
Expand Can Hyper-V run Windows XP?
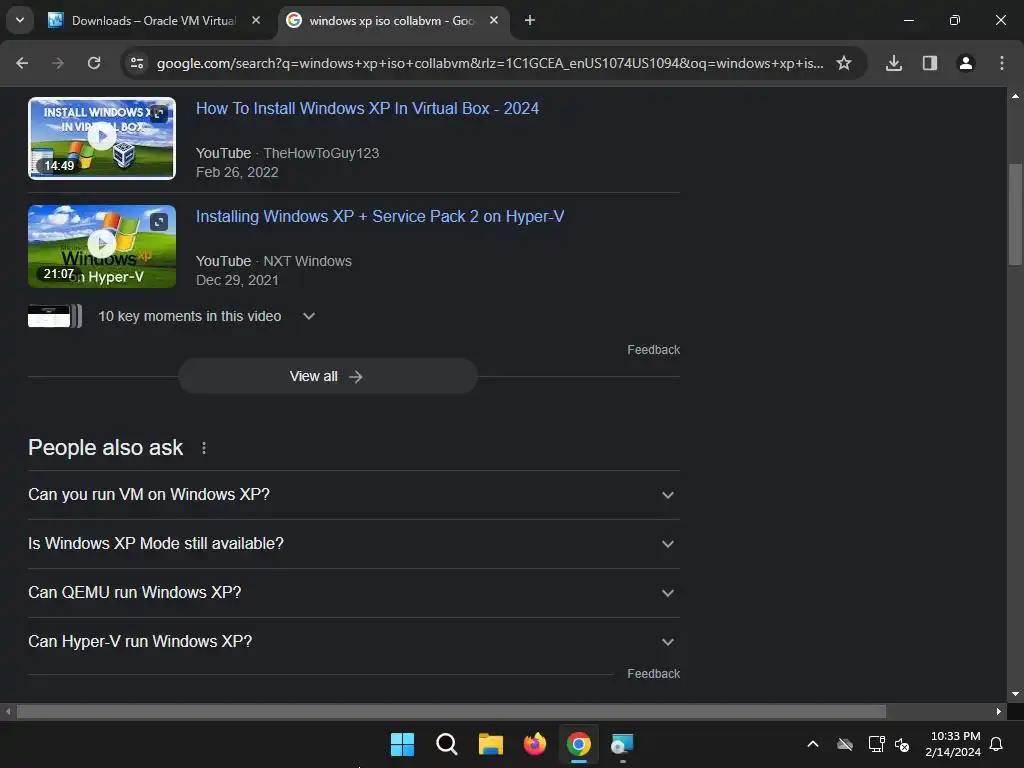coord(354,642)
